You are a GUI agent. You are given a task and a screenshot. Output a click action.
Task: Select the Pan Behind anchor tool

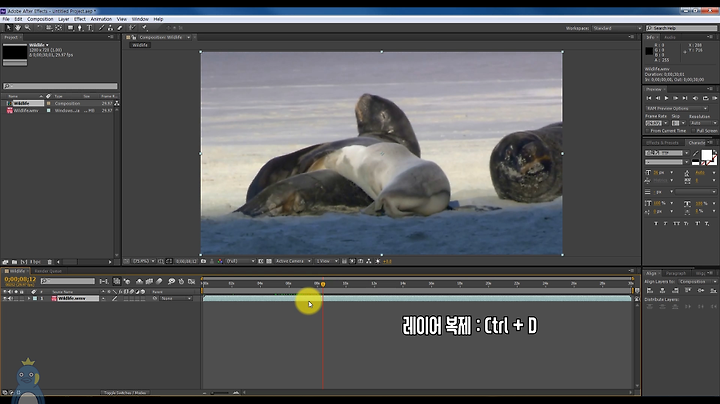(x=58, y=28)
